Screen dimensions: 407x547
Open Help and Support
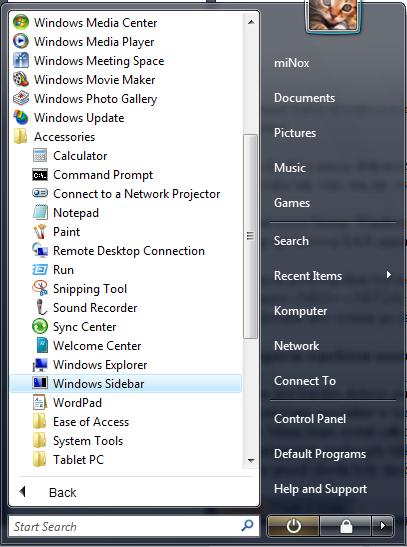[x=320, y=489]
